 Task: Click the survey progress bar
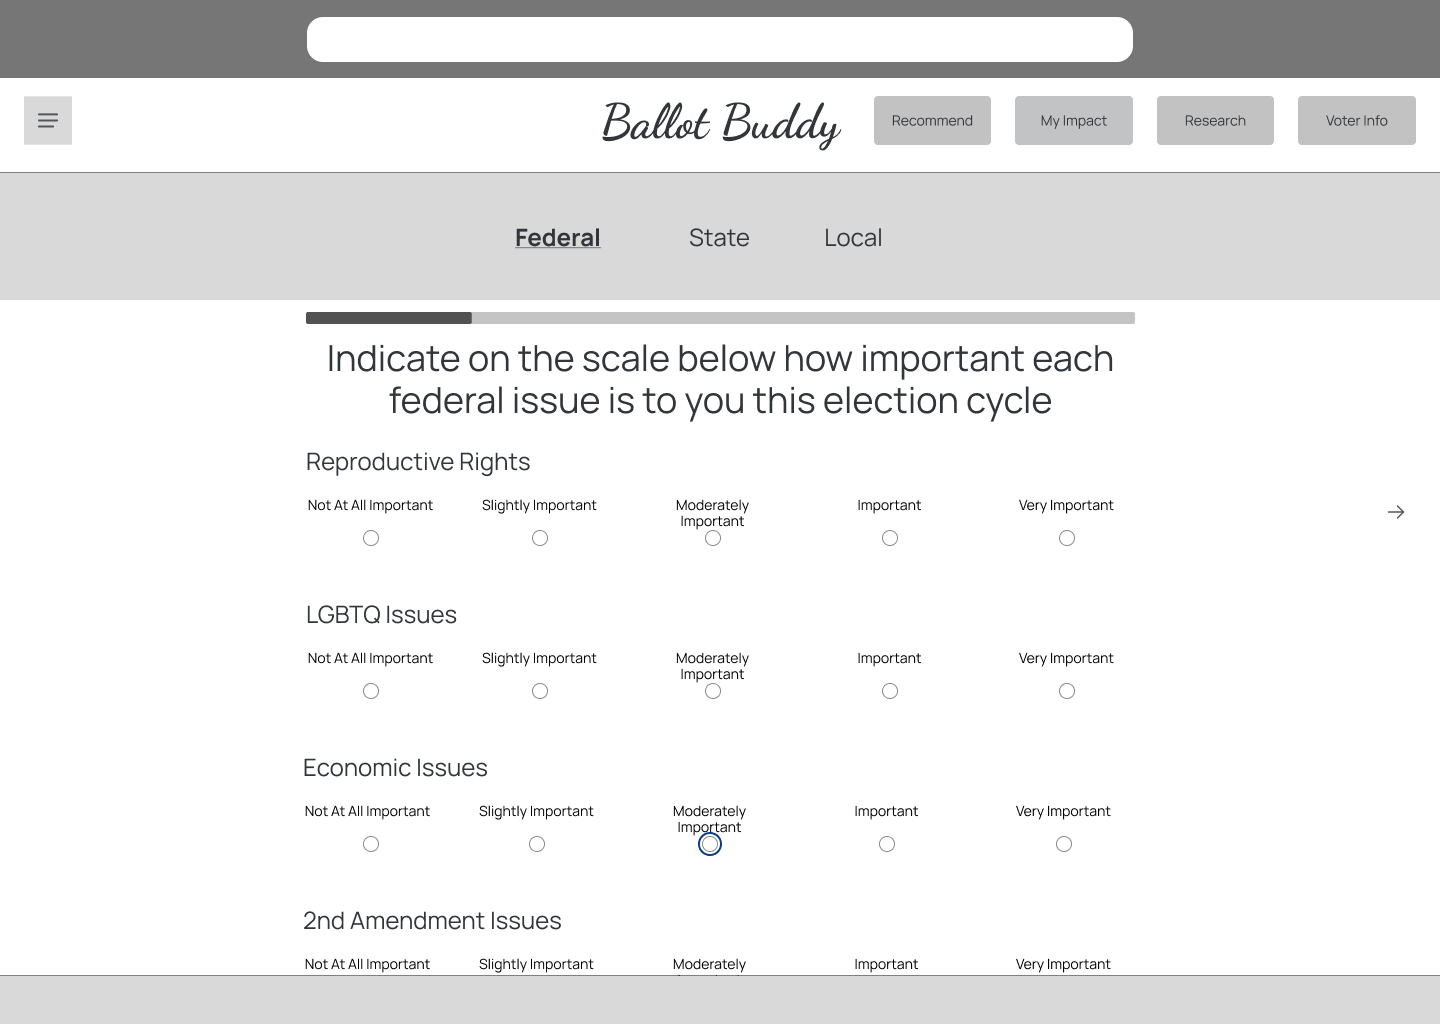pyautogui.click(x=719, y=318)
